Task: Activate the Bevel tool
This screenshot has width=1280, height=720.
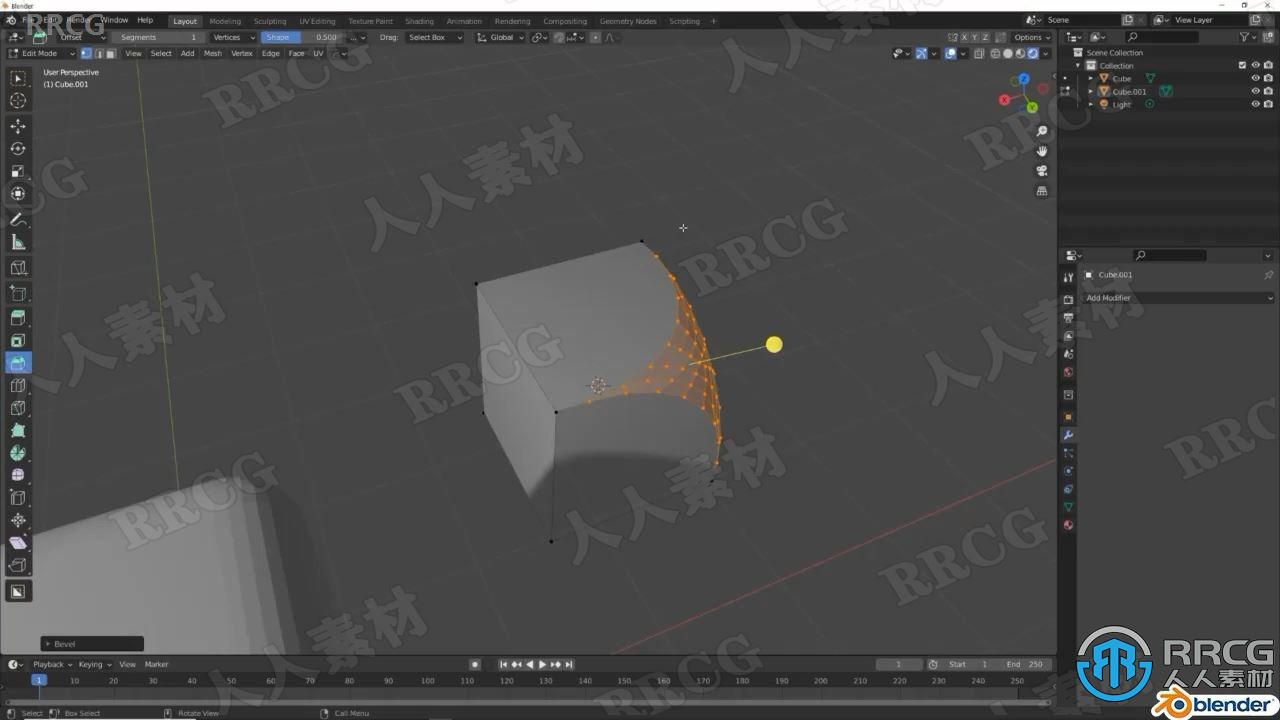Action: click(18, 363)
